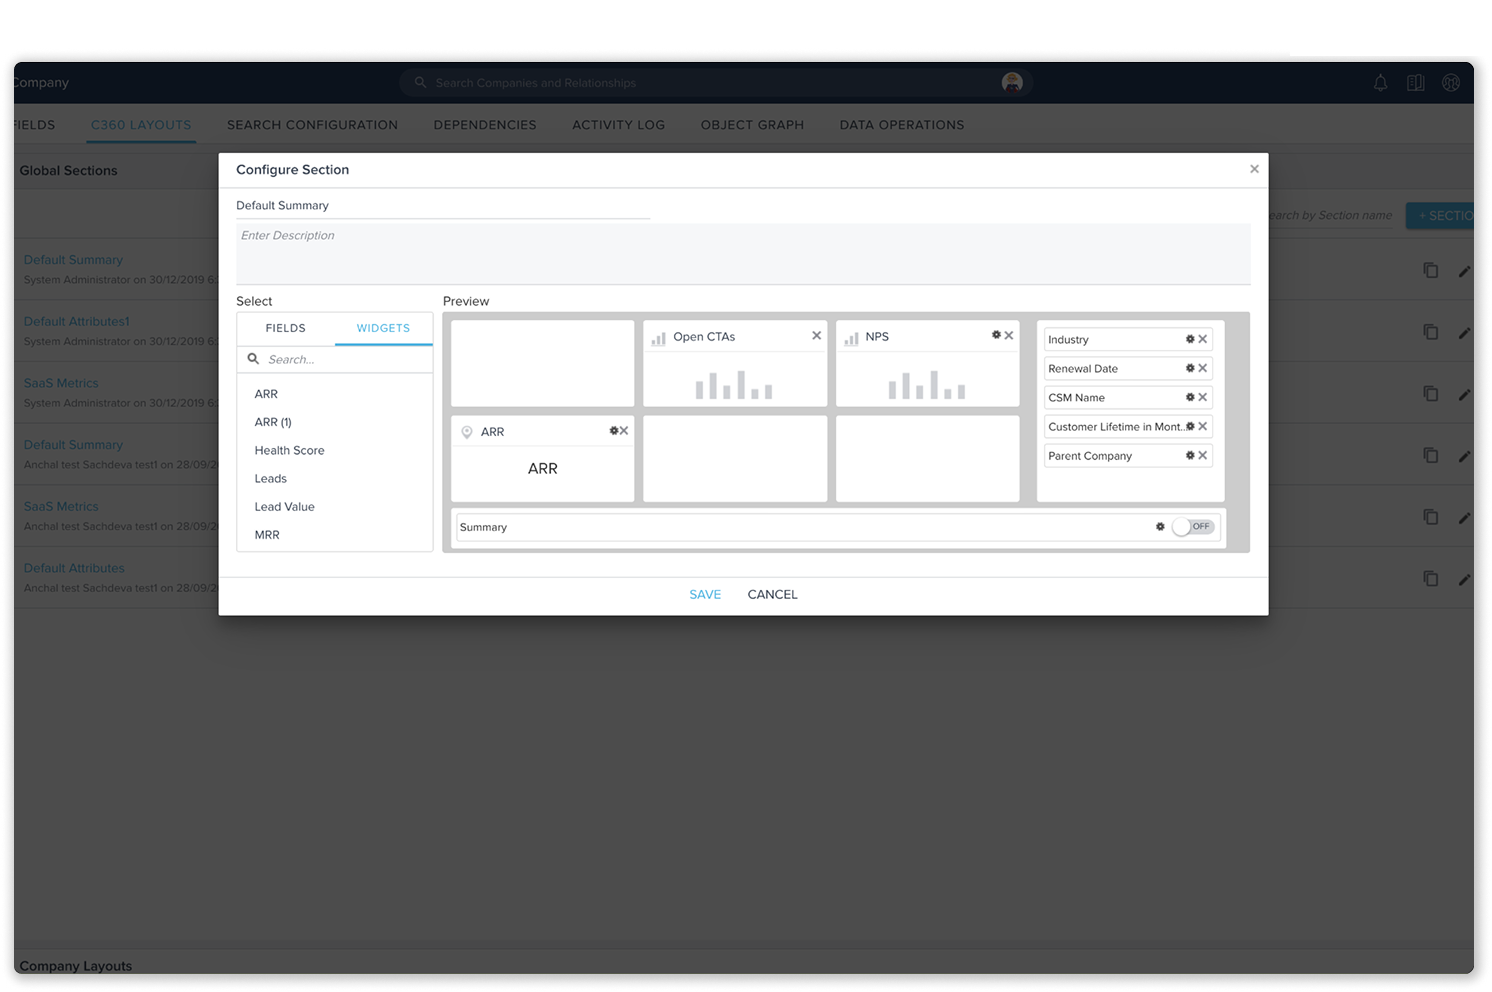The height and width of the screenshot is (992, 1492).
Task: Click the Enter Description text area
Action: click(x=743, y=254)
